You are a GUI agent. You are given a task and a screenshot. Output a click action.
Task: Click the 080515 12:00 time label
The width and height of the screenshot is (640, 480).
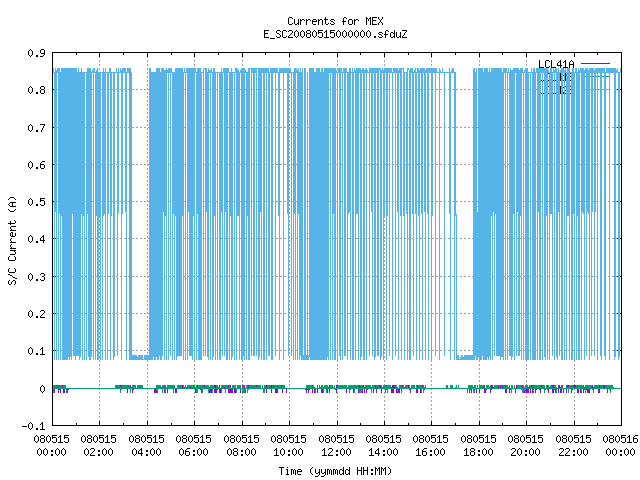(336, 446)
